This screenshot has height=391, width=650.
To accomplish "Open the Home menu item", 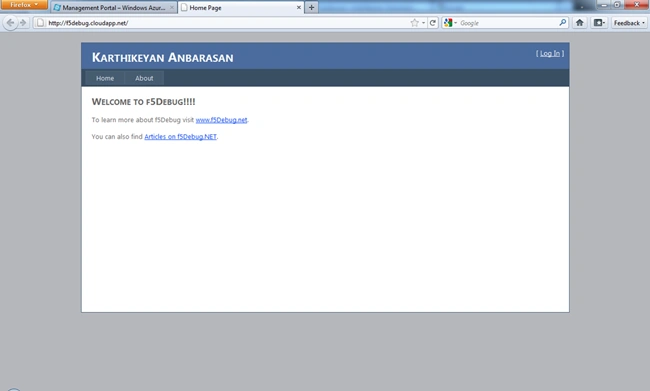I will 105,78.
